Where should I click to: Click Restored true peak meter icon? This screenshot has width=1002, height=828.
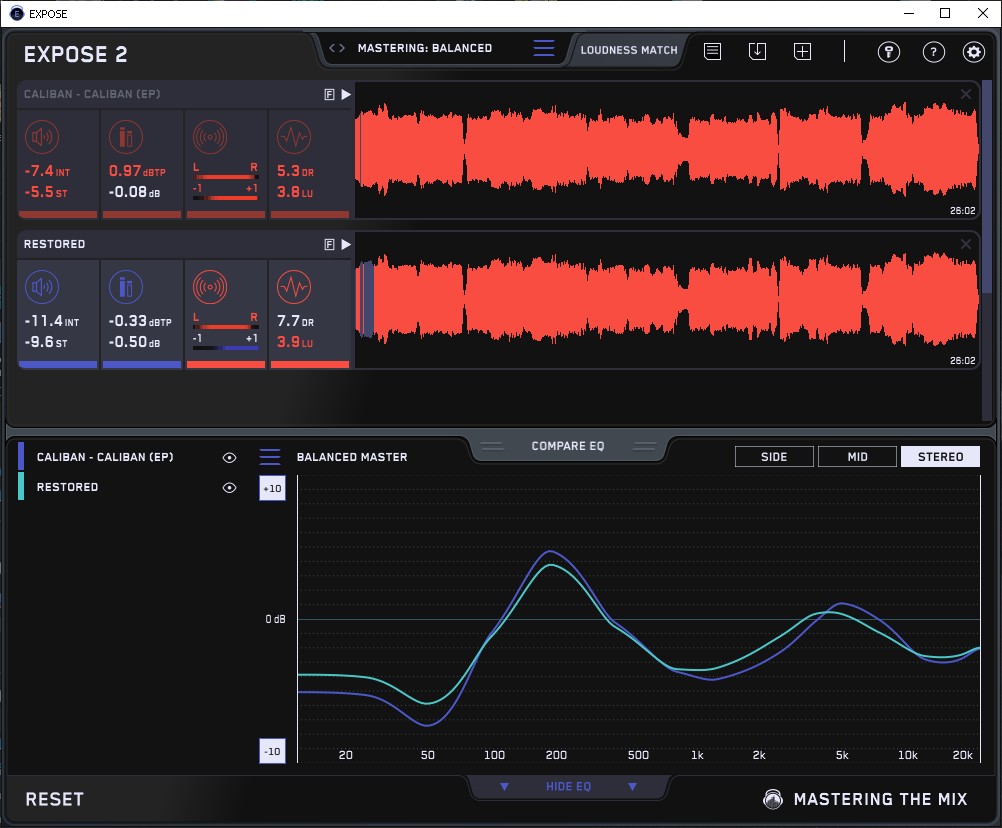(126, 287)
